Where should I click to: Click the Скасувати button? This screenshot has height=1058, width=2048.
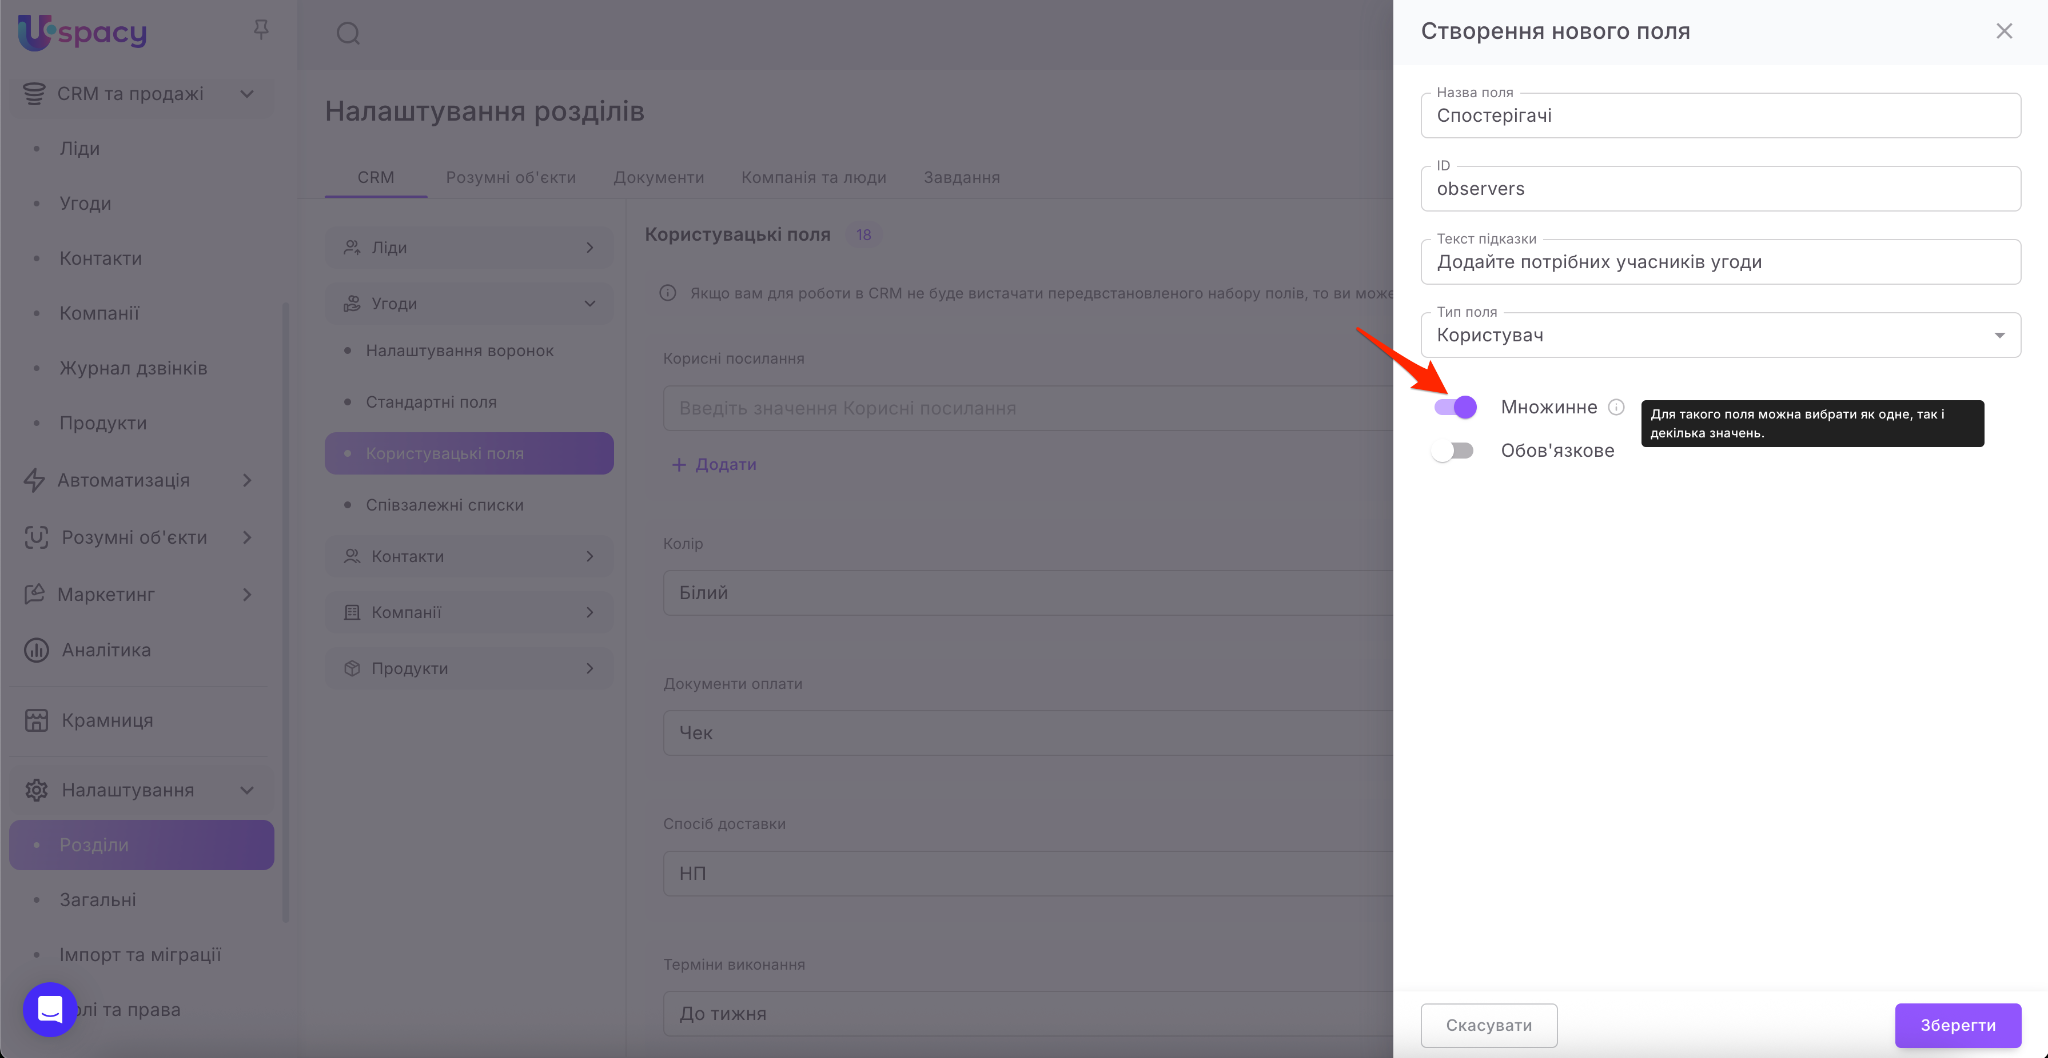tap(1488, 1025)
